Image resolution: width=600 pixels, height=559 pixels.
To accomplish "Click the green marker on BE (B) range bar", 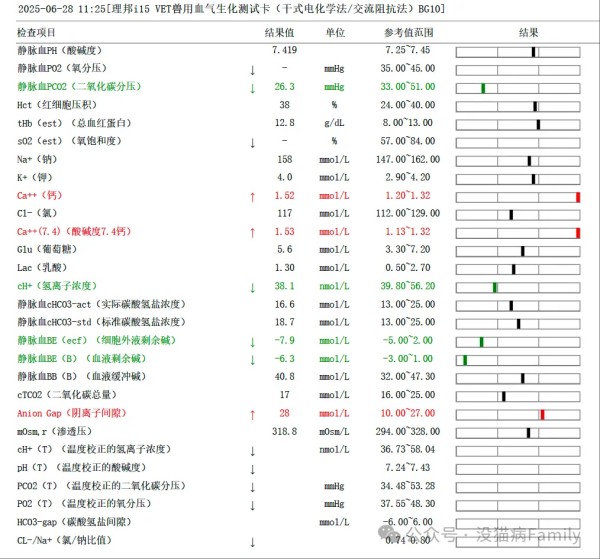I will (x=465, y=360).
